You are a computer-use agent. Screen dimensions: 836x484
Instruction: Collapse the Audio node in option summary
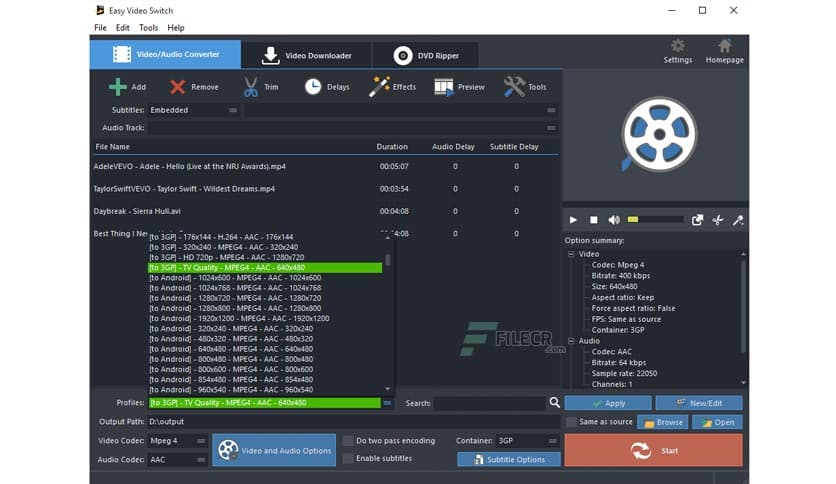[x=571, y=341]
